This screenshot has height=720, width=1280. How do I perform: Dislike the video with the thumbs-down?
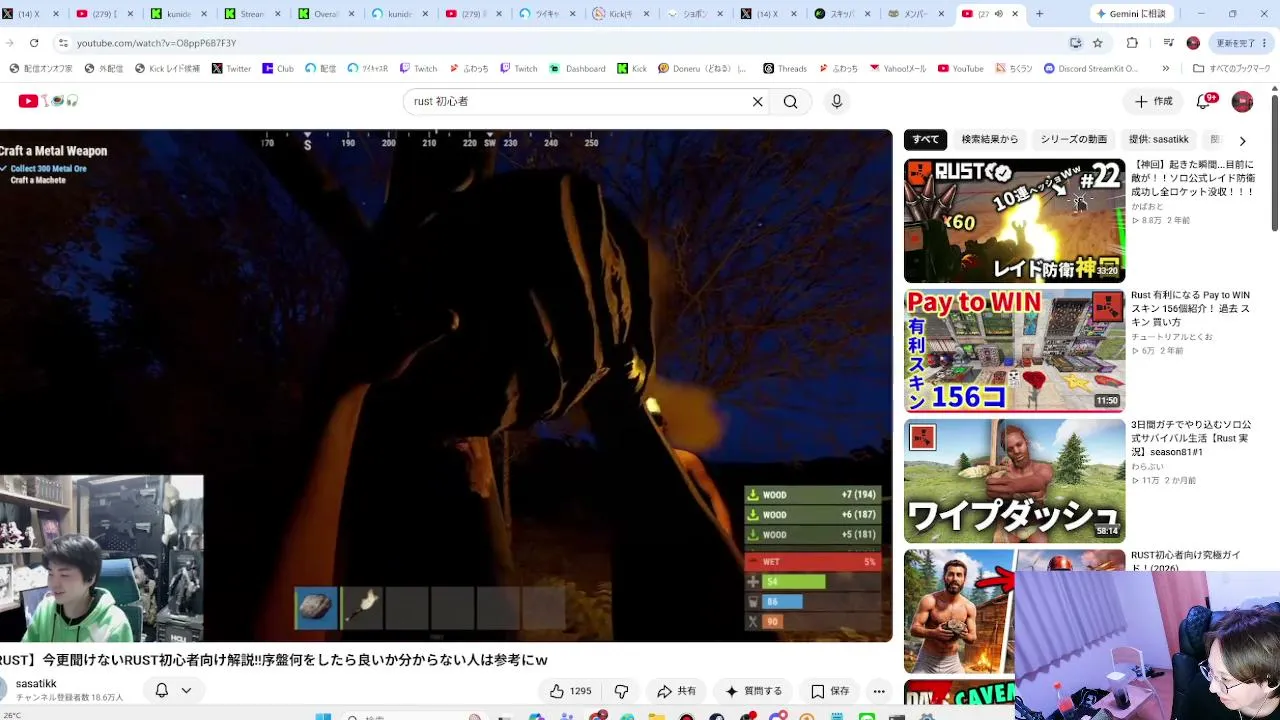pyautogui.click(x=621, y=691)
